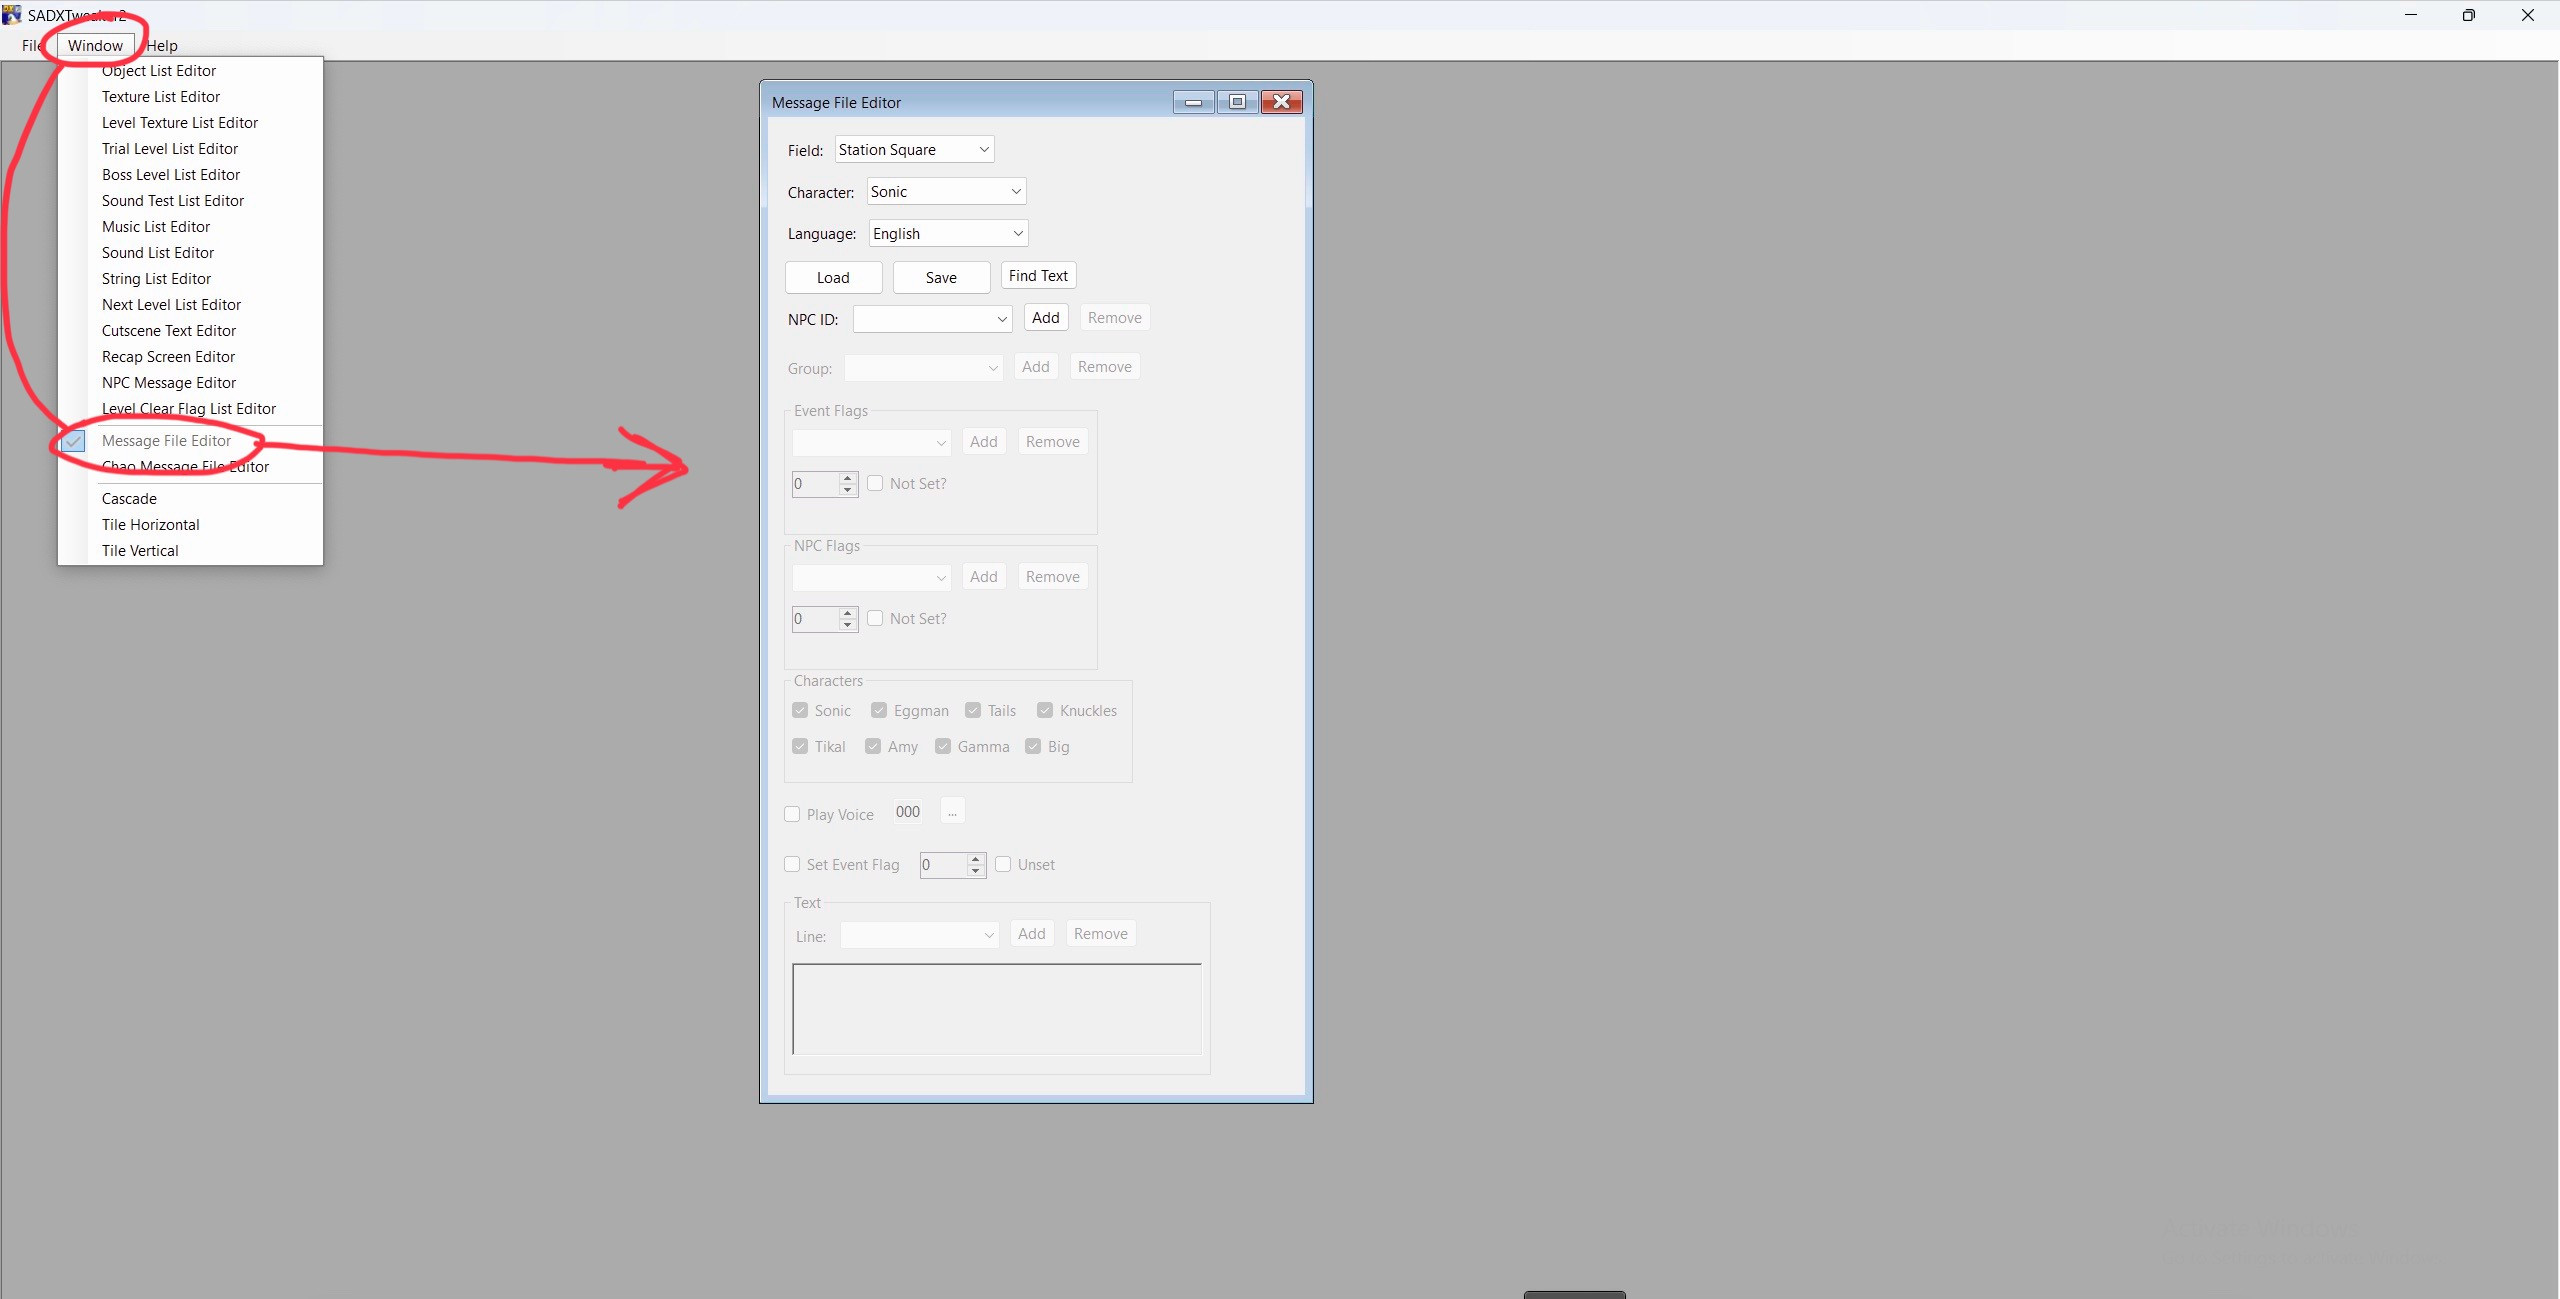The width and height of the screenshot is (2560, 1299).
Task: Click inside the message text area
Action: pos(996,1009)
